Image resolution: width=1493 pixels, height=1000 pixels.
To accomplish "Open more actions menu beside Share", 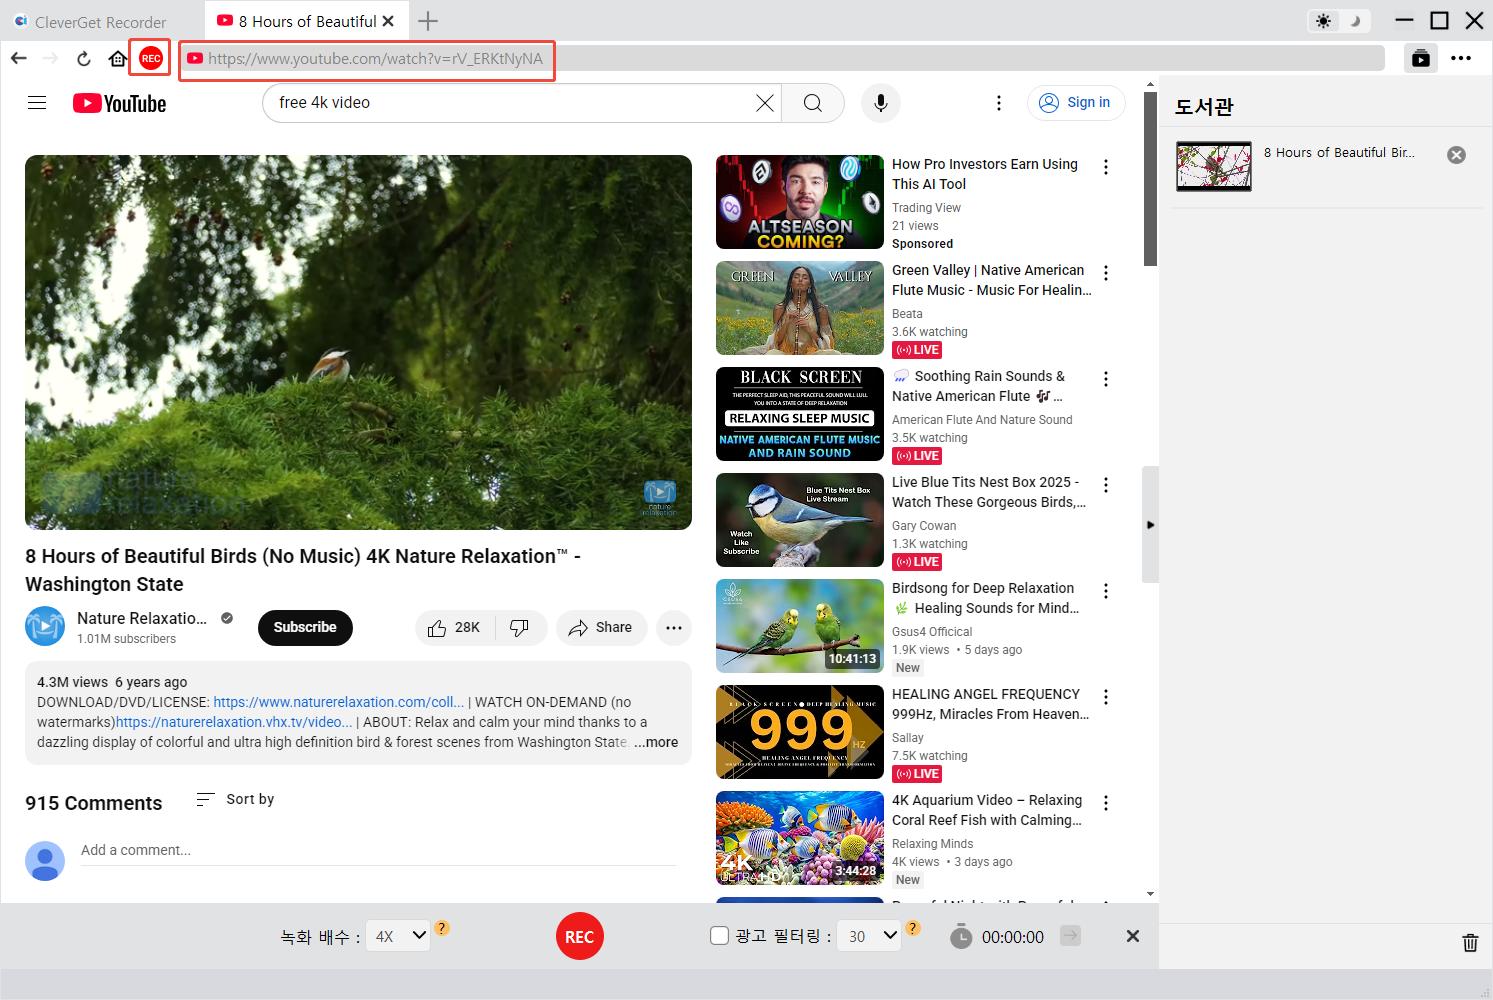I will 674,627.
